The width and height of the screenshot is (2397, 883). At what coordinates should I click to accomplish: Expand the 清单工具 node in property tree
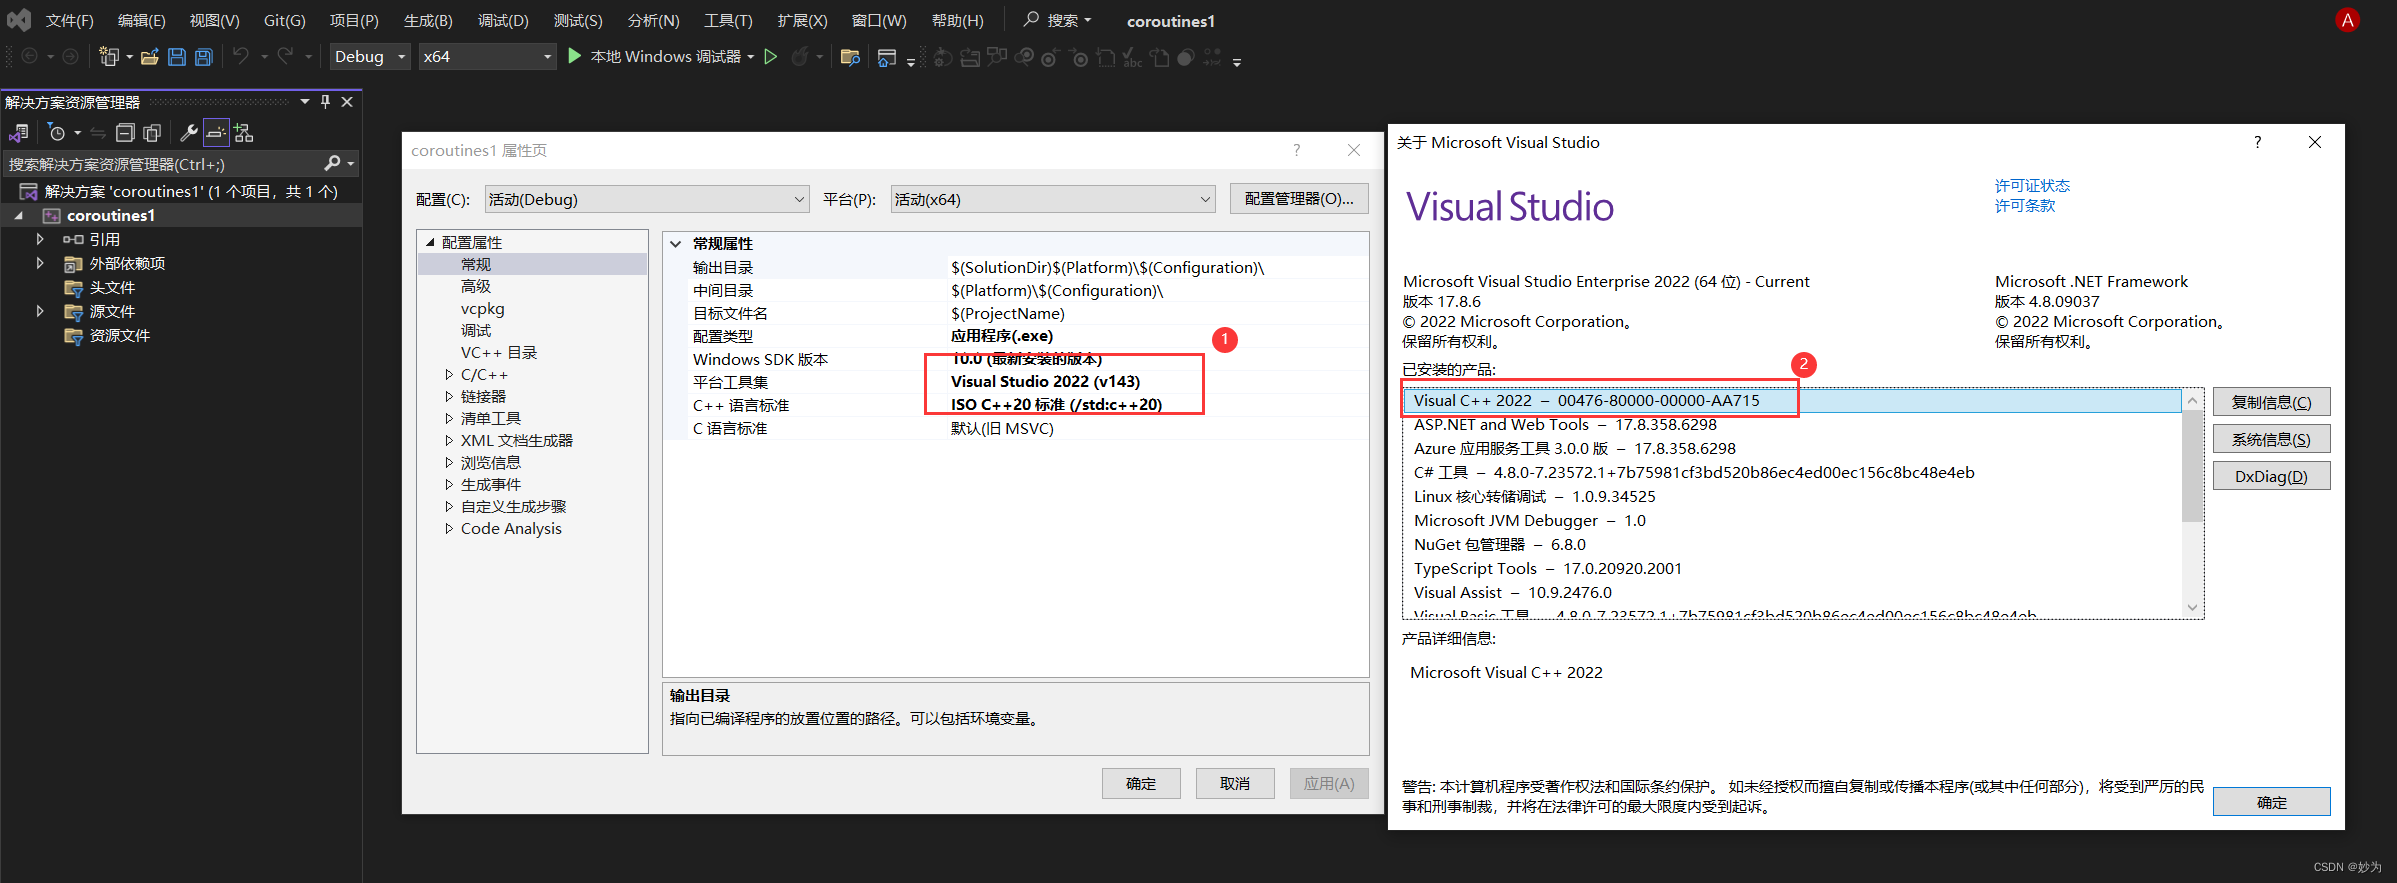coord(449,419)
